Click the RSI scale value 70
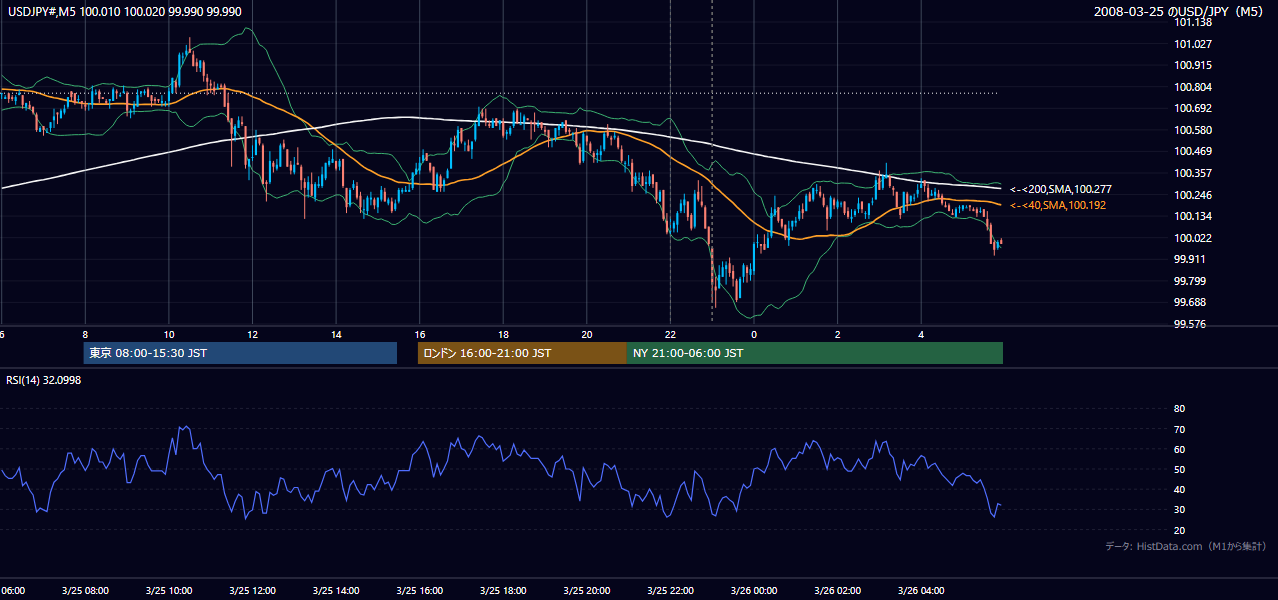 (x=1179, y=429)
